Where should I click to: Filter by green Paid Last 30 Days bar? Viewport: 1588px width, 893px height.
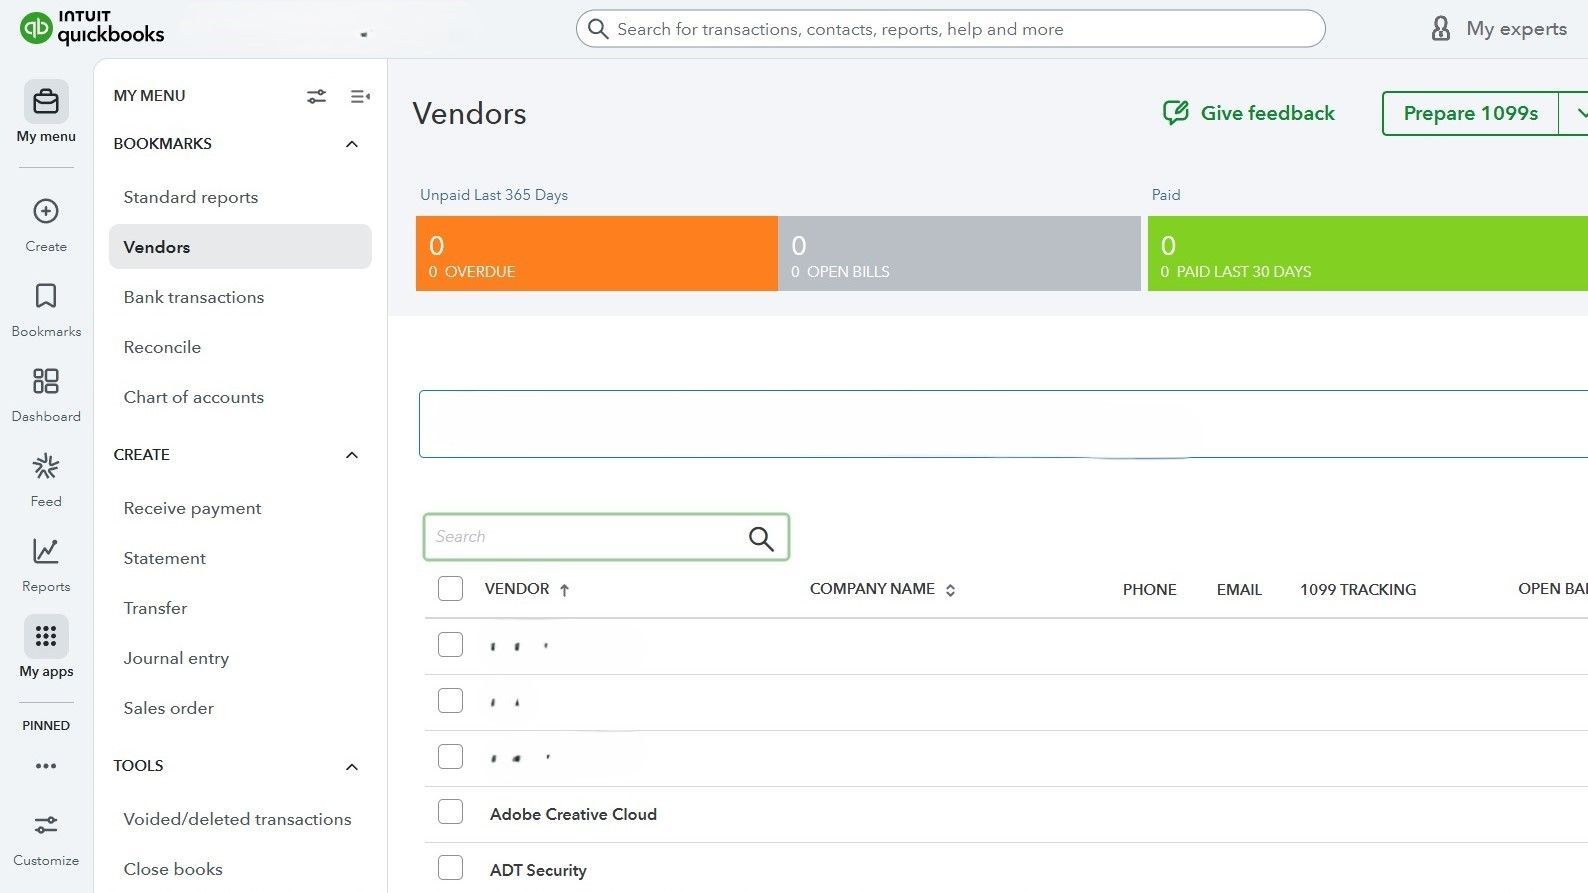point(1368,254)
